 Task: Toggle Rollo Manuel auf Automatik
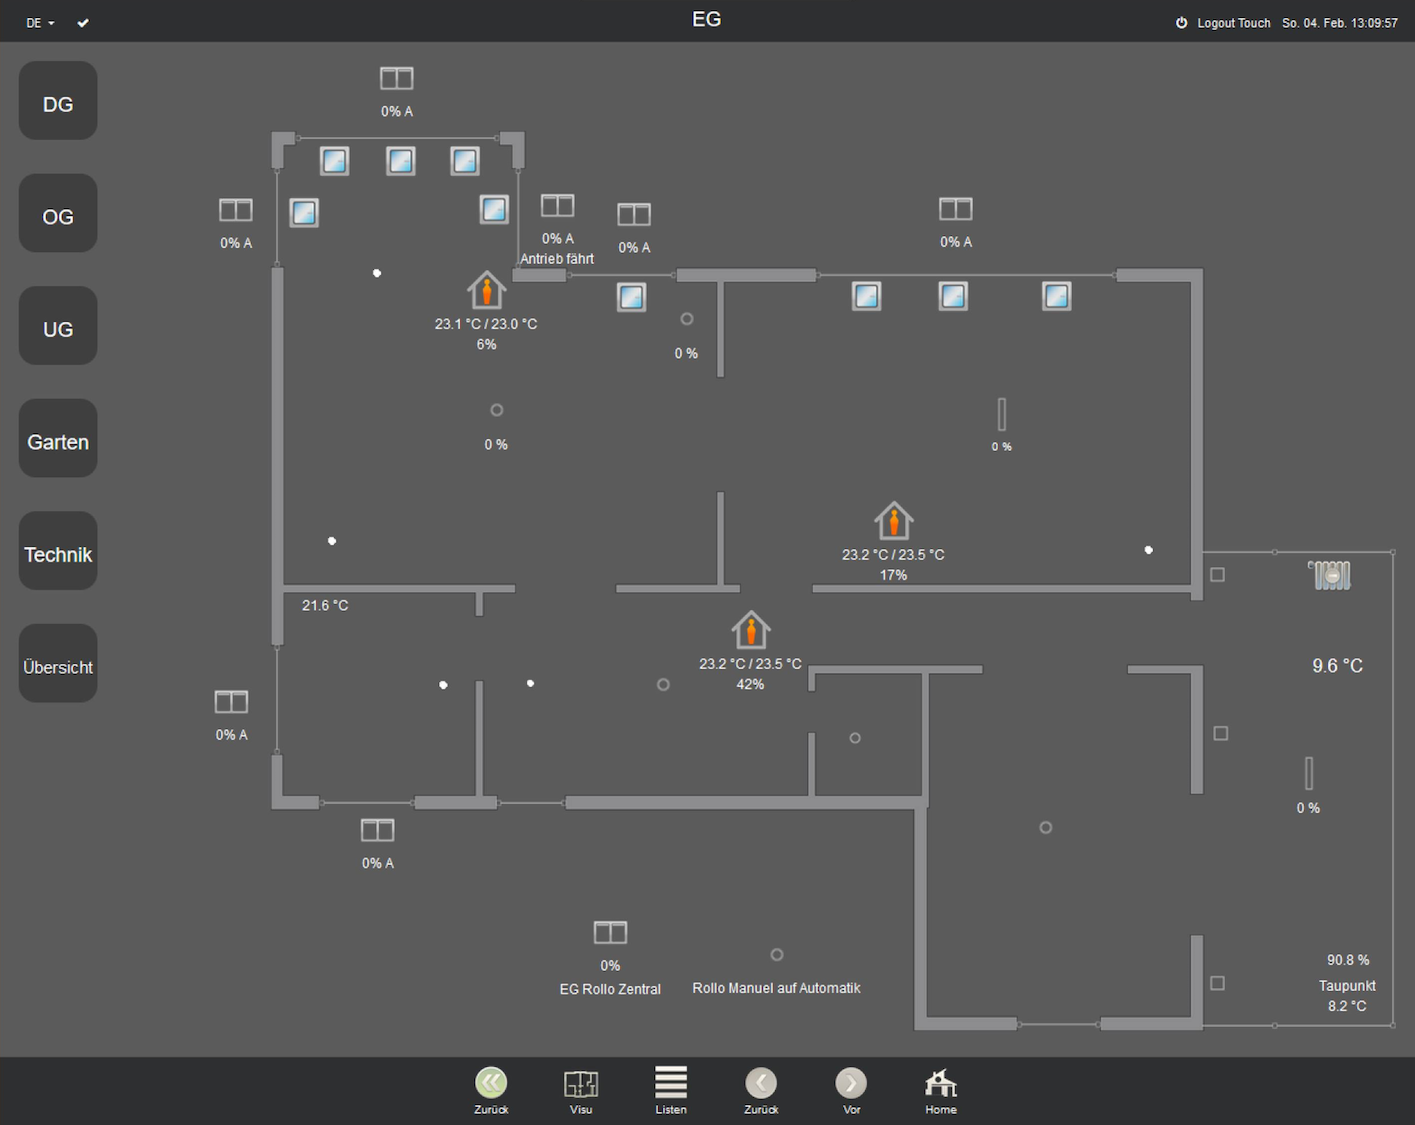(x=776, y=955)
